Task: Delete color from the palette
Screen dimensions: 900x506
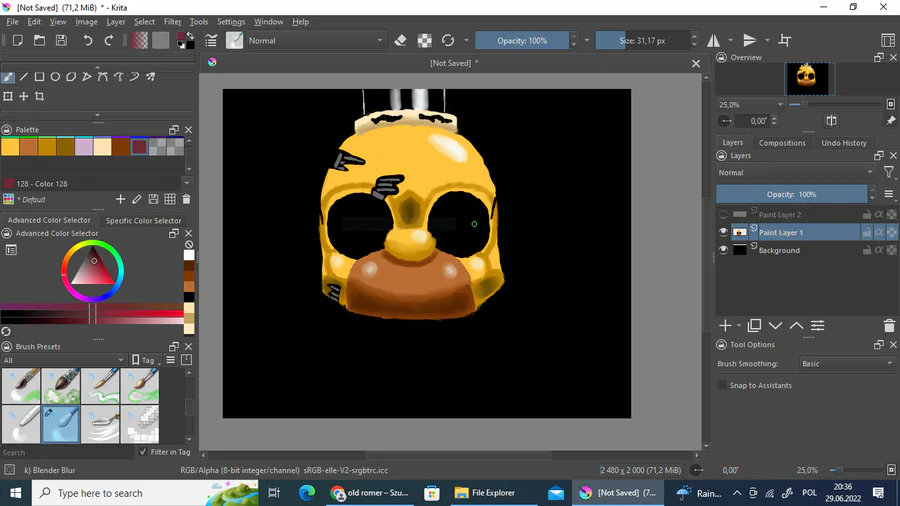Action: pyautogui.click(x=186, y=199)
